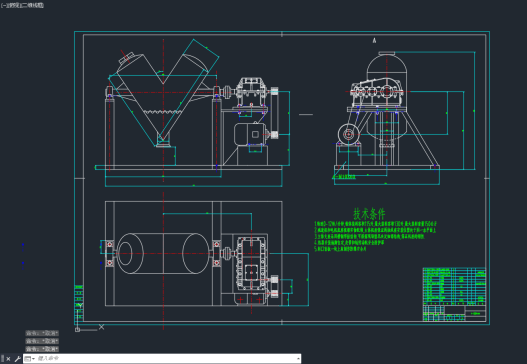
Task: Select the green 技术条件 heading text
Action: [x=369, y=214]
